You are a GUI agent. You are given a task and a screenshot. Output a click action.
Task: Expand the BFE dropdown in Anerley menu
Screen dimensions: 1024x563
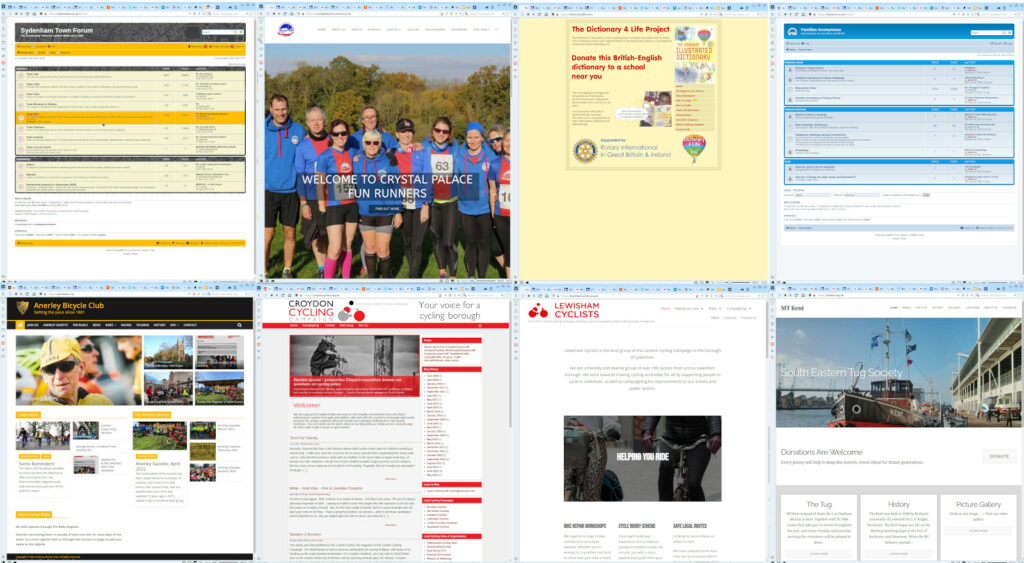point(174,325)
